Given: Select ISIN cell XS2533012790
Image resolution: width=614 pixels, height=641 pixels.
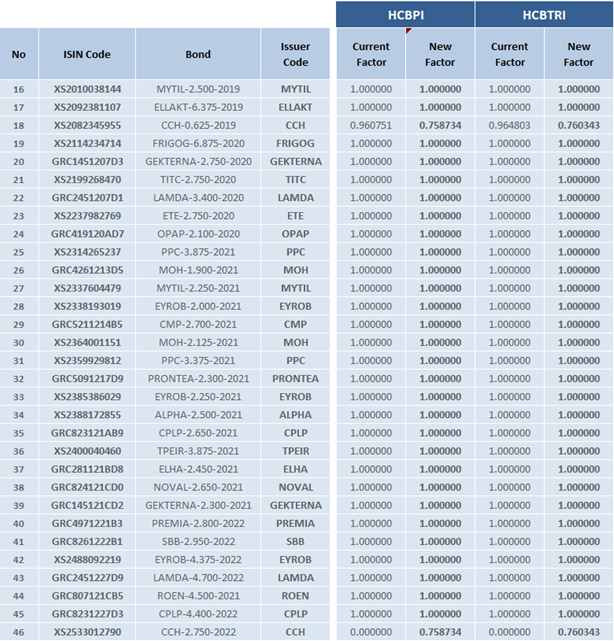Looking at the screenshot, I should (x=87, y=631).
